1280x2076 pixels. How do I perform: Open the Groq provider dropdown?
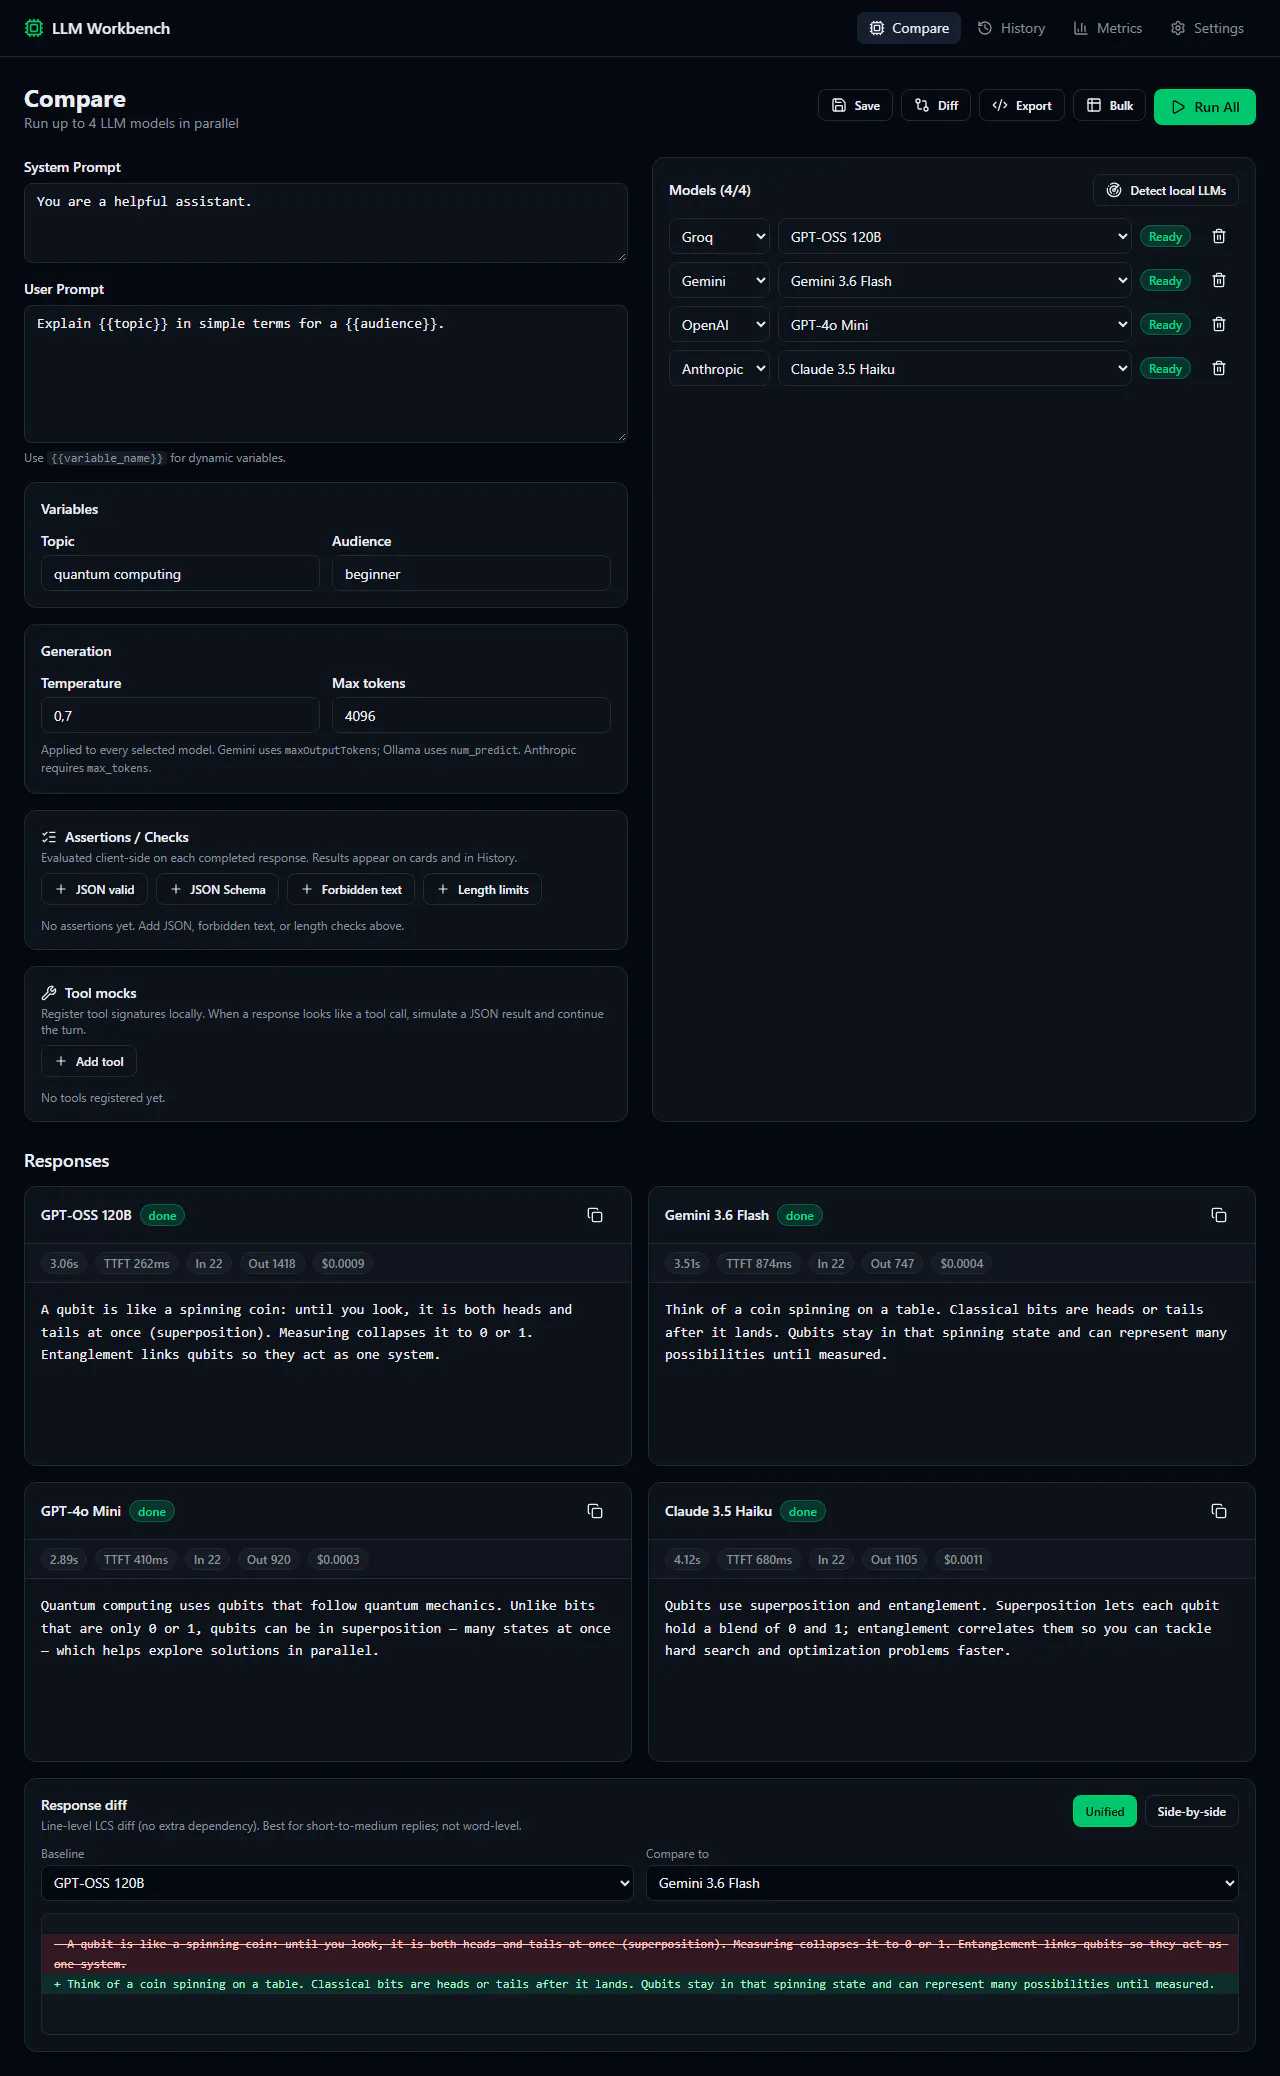(719, 237)
